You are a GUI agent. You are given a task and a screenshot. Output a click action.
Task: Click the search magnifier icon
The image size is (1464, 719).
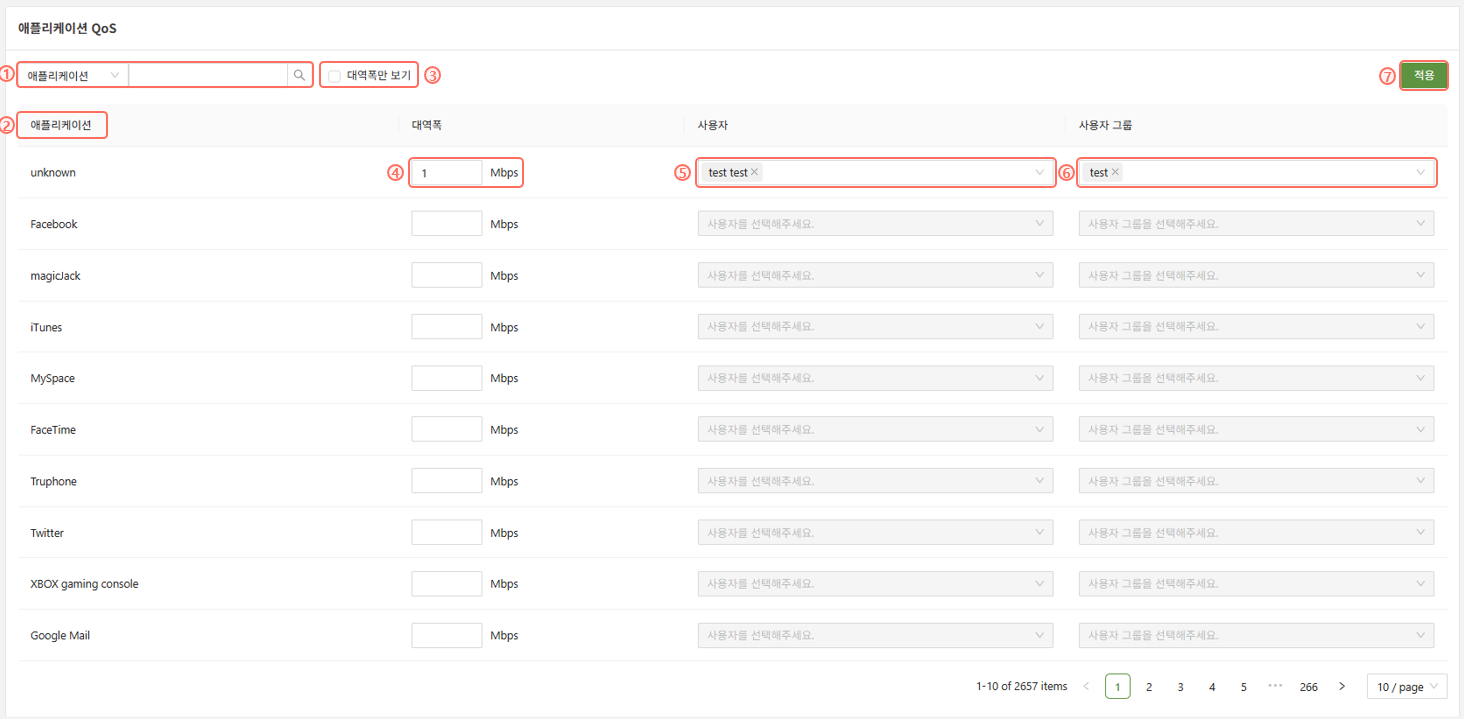click(x=299, y=75)
